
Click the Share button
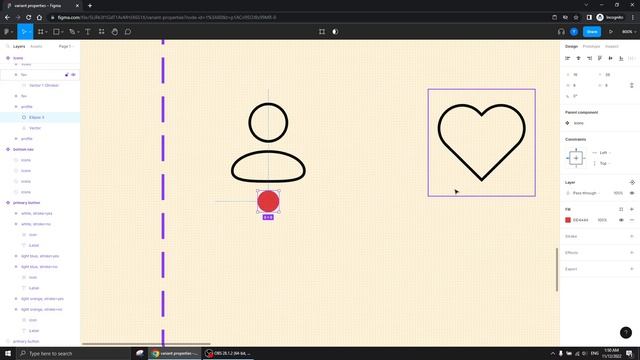[592, 32]
